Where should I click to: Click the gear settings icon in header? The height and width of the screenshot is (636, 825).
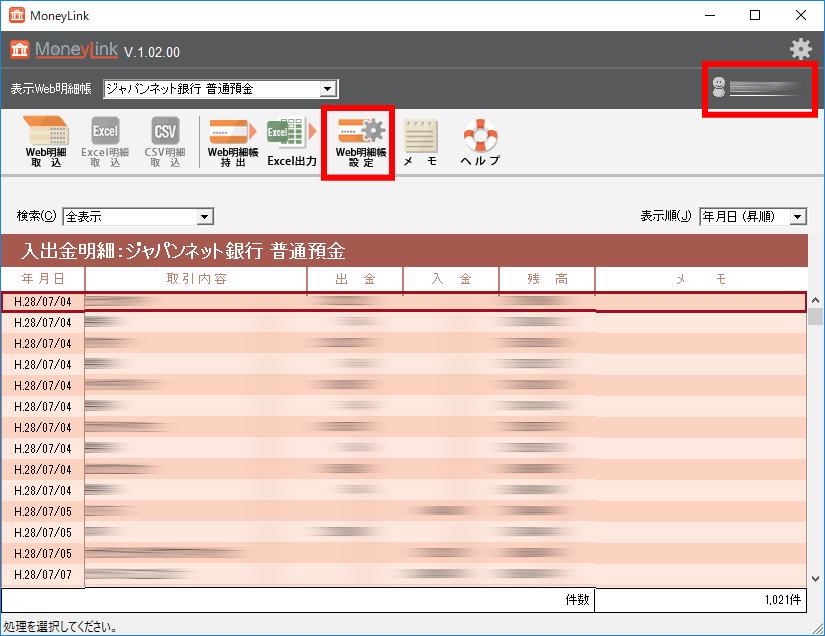[x=800, y=49]
